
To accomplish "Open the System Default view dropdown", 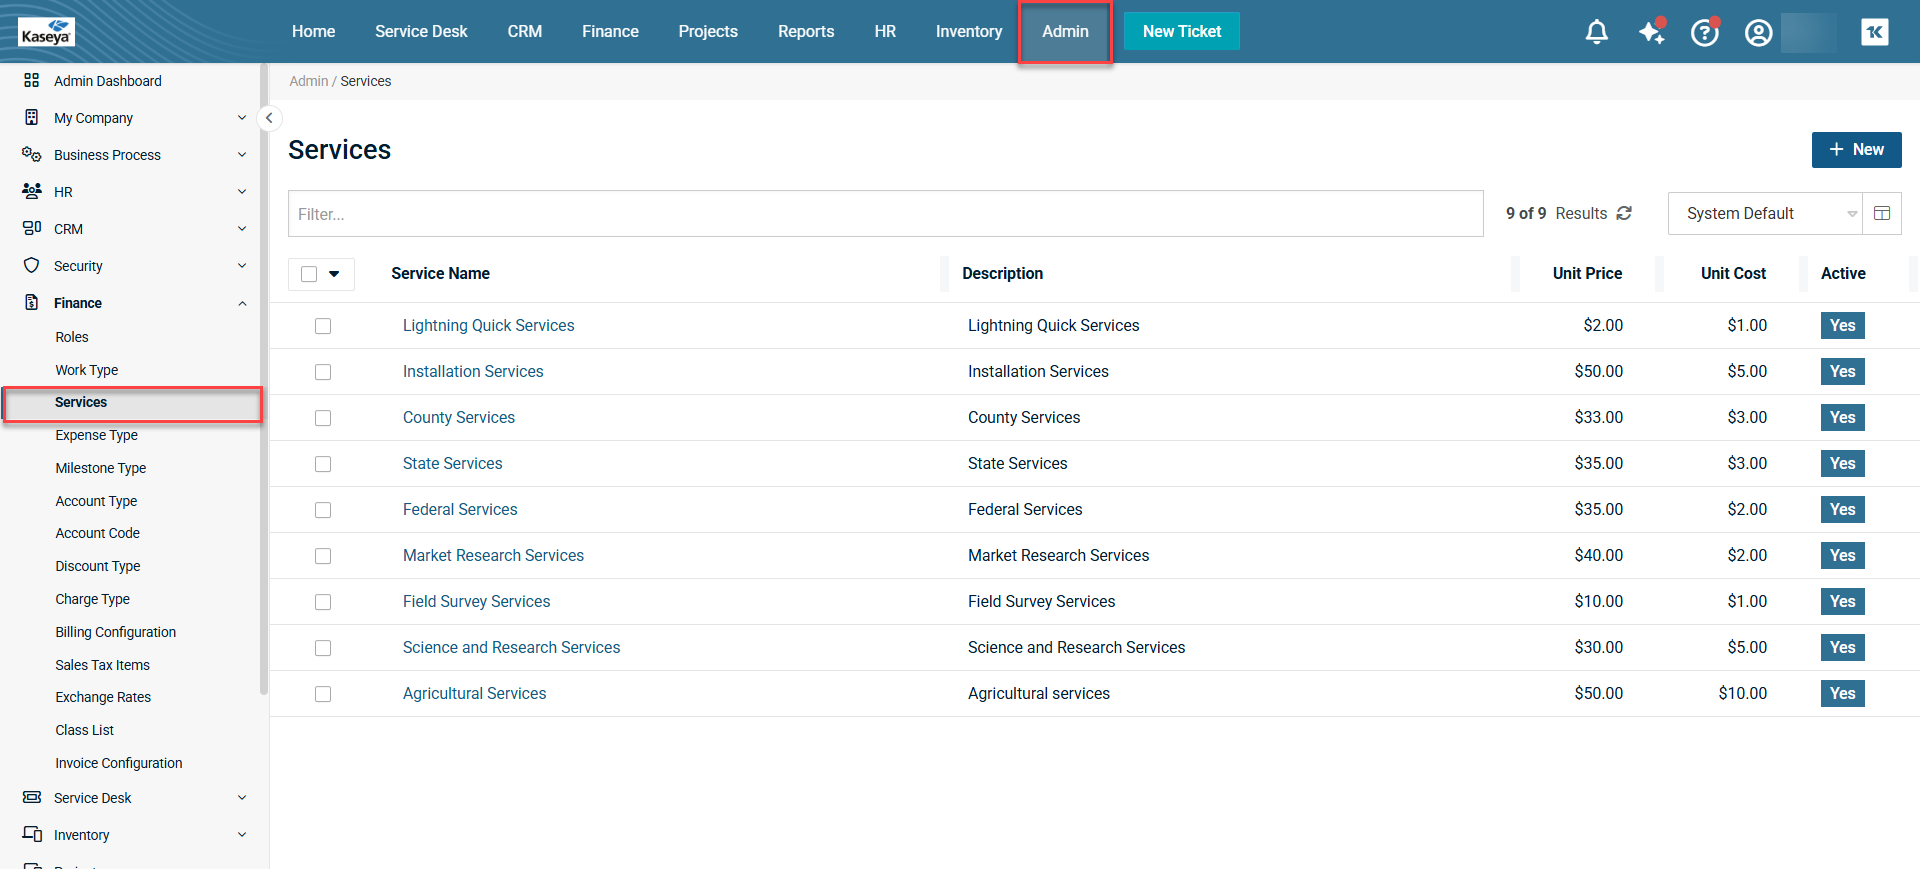I will click(1764, 213).
